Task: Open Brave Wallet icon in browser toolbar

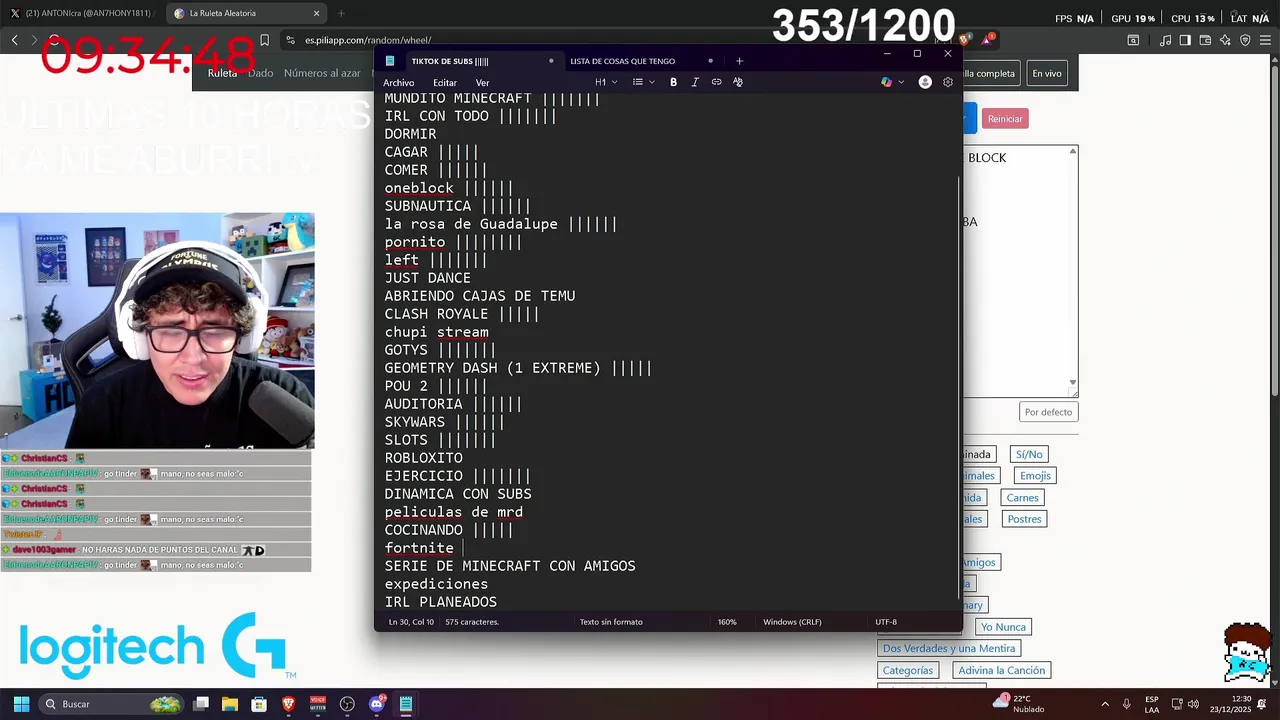Action: pos(1205,40)
